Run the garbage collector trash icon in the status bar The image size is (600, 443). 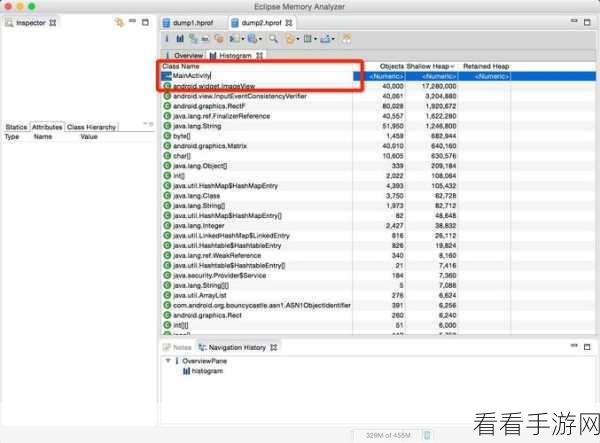[x=427, y=435]
